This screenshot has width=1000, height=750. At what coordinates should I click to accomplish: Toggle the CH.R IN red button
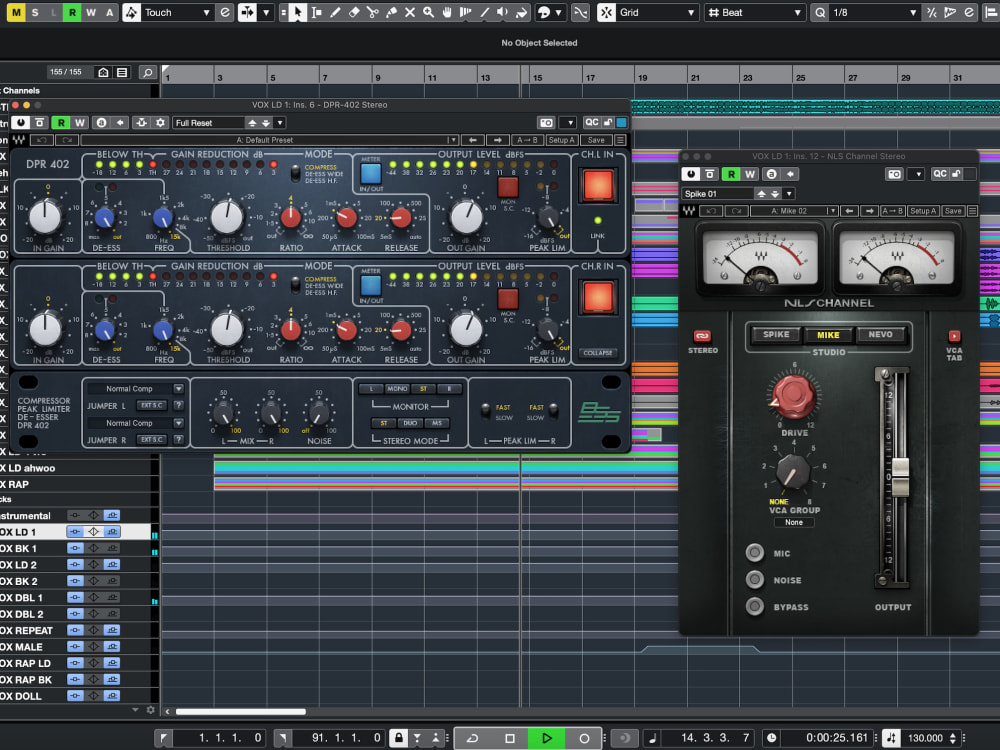point(598,297)
